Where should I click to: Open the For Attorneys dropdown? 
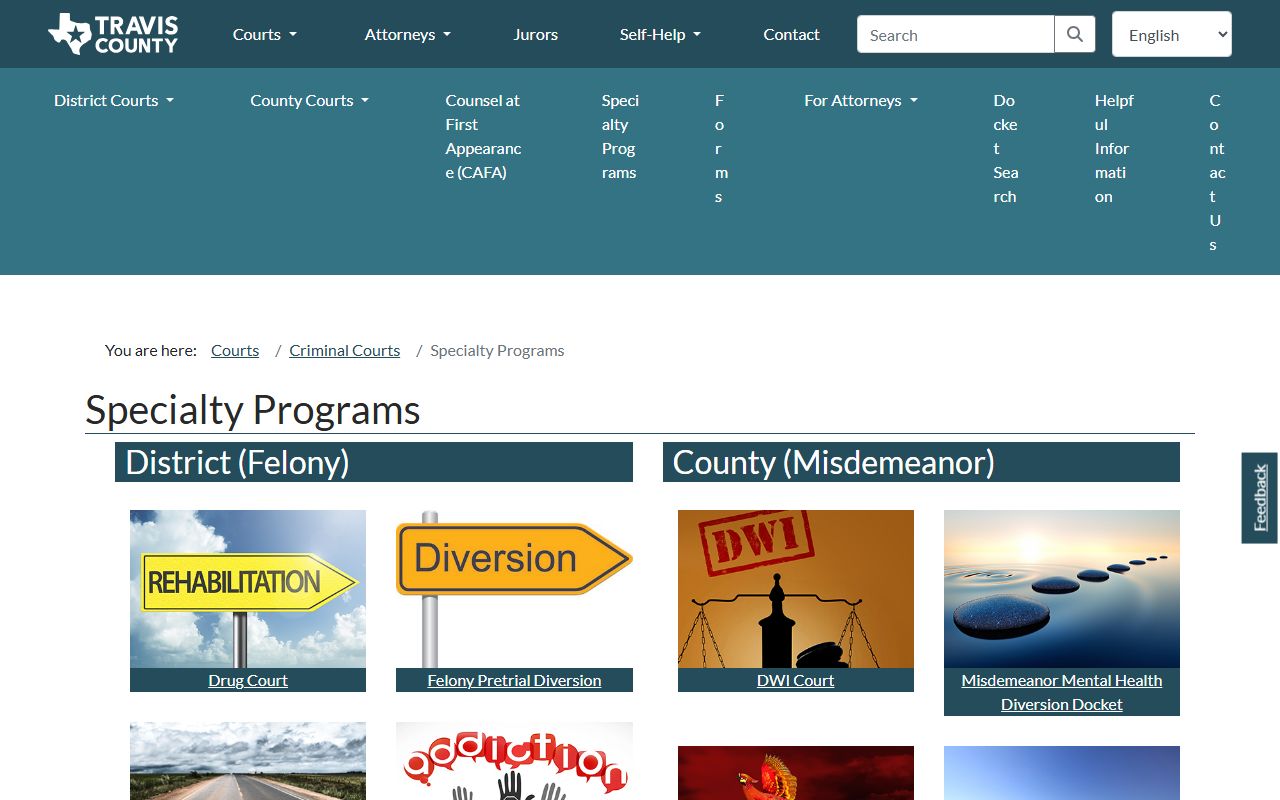tap(861, 100)
